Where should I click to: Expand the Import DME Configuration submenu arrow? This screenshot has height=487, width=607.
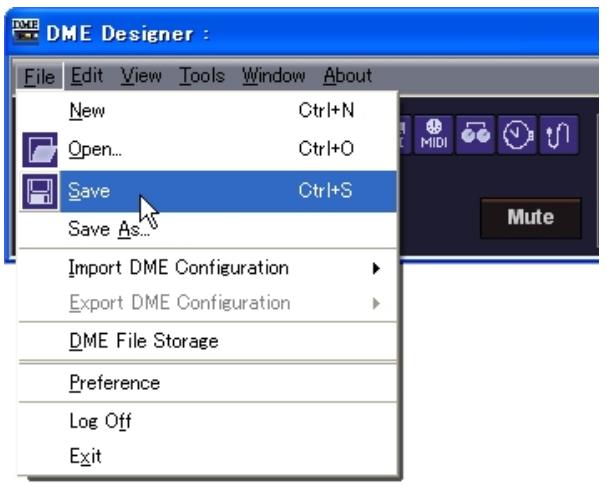click(376, 268)
